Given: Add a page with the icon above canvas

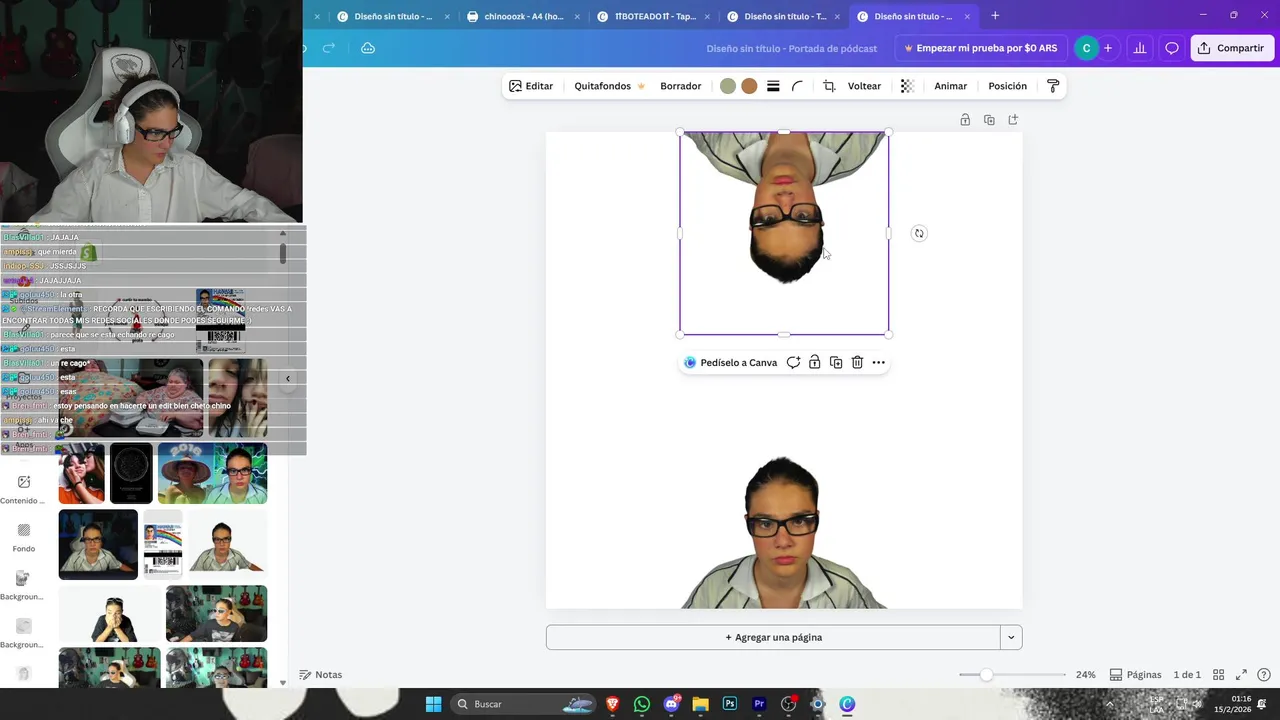Looking at the screenshot, I should click(1013, 120).
